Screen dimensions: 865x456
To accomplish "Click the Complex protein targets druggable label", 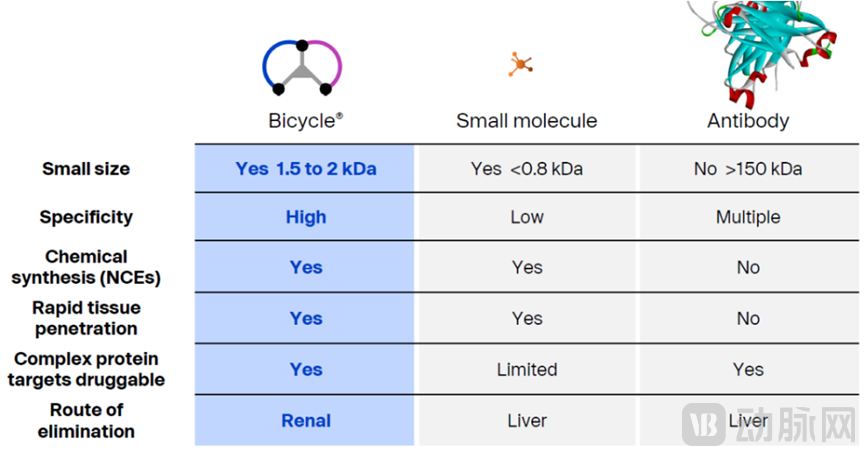I will [x=86, y=369].
